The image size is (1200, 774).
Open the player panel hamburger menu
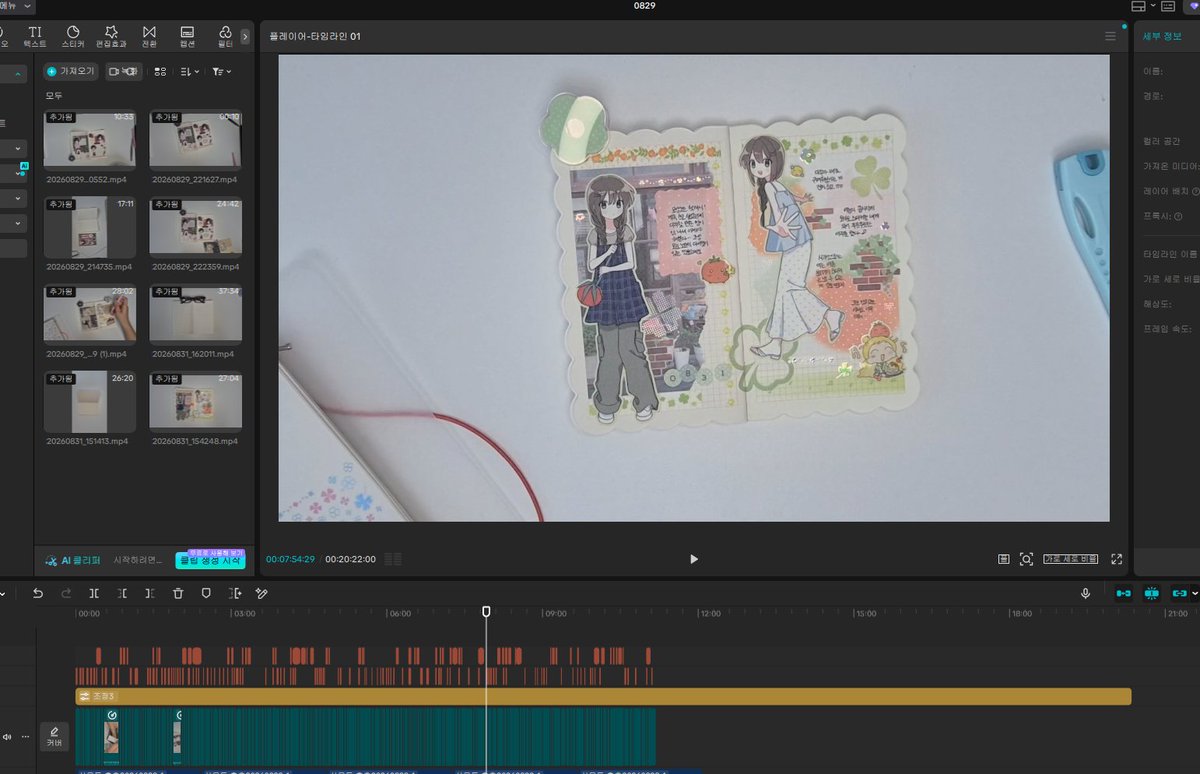point(1110,36)
